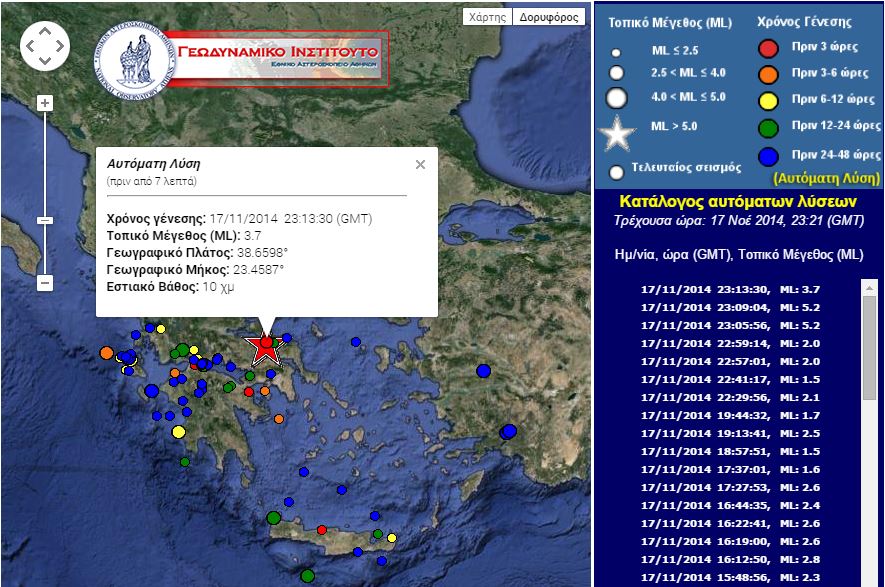Switch to Δορυφόρος satellite view
This screenshot has width=885, height=587.
point(549,17)
